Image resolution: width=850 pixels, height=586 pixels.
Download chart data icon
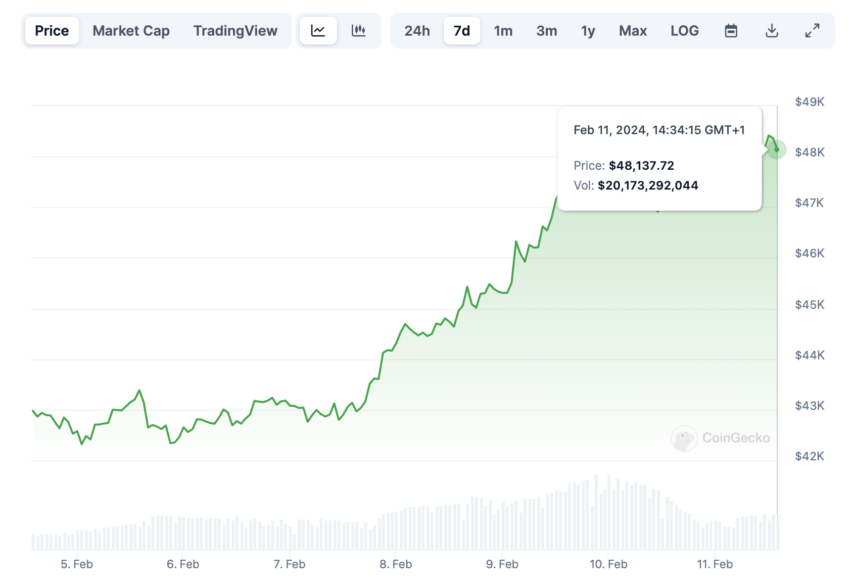[771, 31]
